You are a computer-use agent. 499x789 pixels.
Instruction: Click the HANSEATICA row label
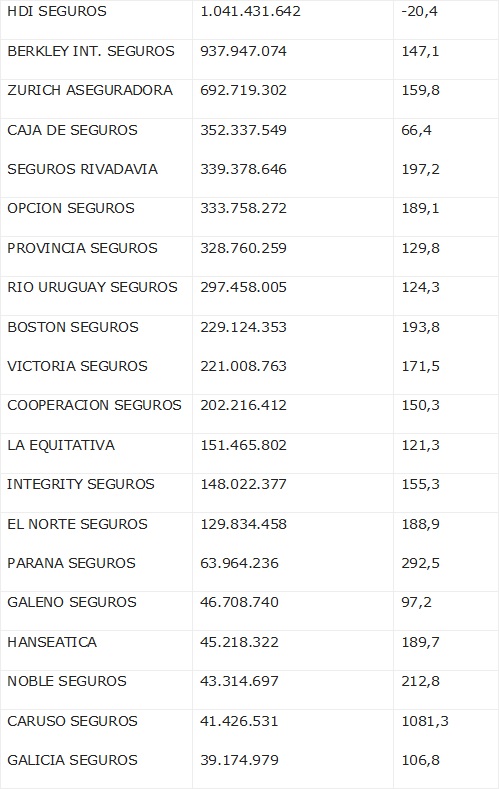[52, 643]
